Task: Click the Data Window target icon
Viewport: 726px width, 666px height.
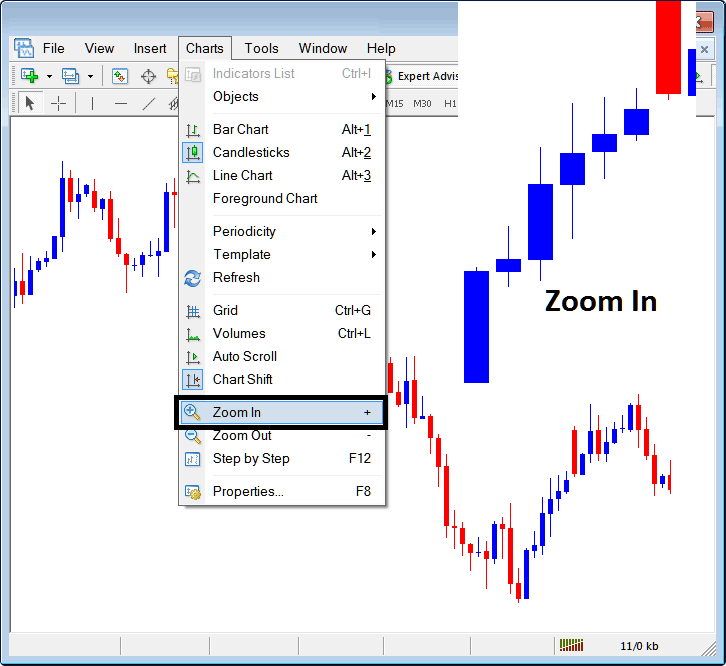Action: pyautogui.click(x=148, y=76)
